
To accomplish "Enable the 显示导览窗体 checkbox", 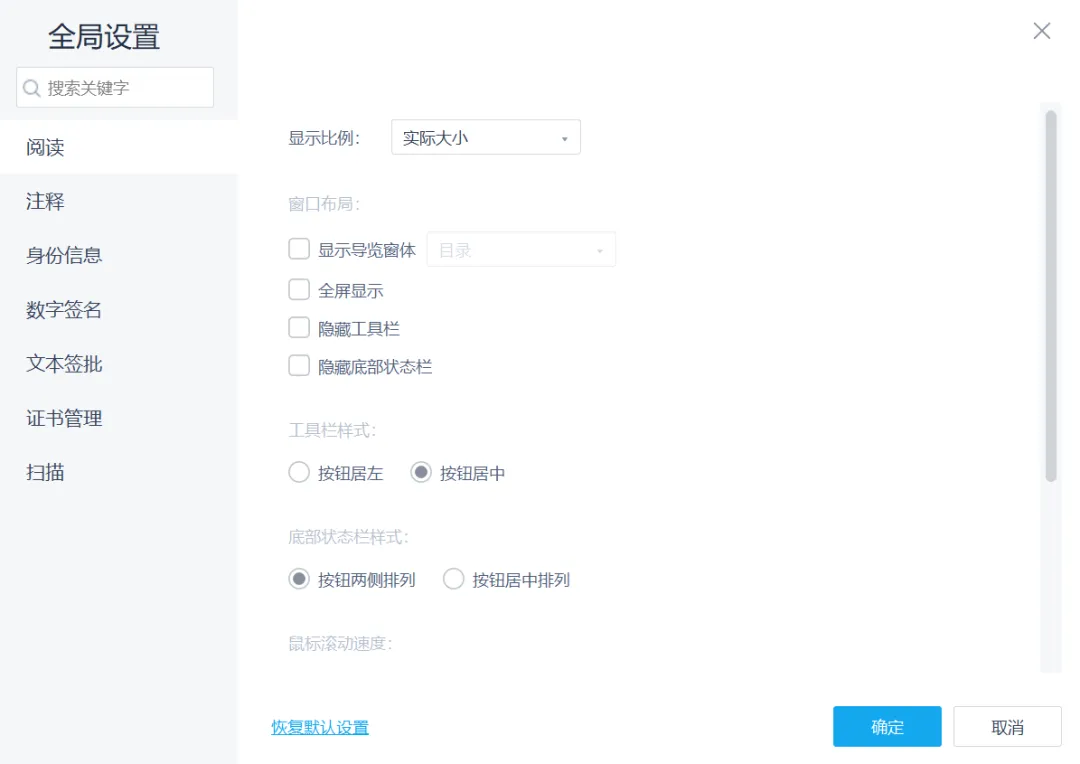I will pyautogui.click(x=299, y=249).
